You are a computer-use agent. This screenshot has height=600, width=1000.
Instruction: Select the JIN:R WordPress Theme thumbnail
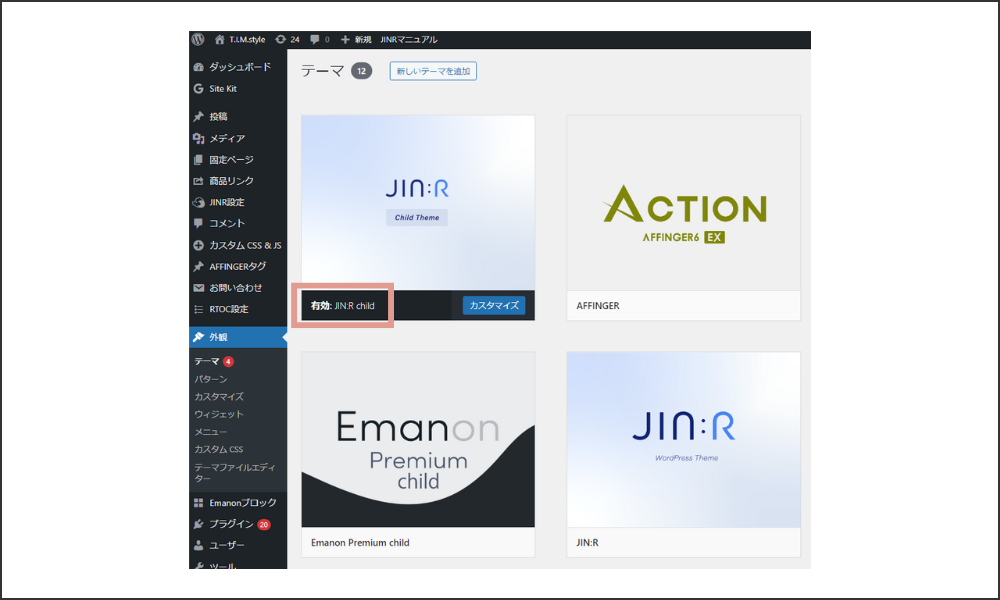683,439
